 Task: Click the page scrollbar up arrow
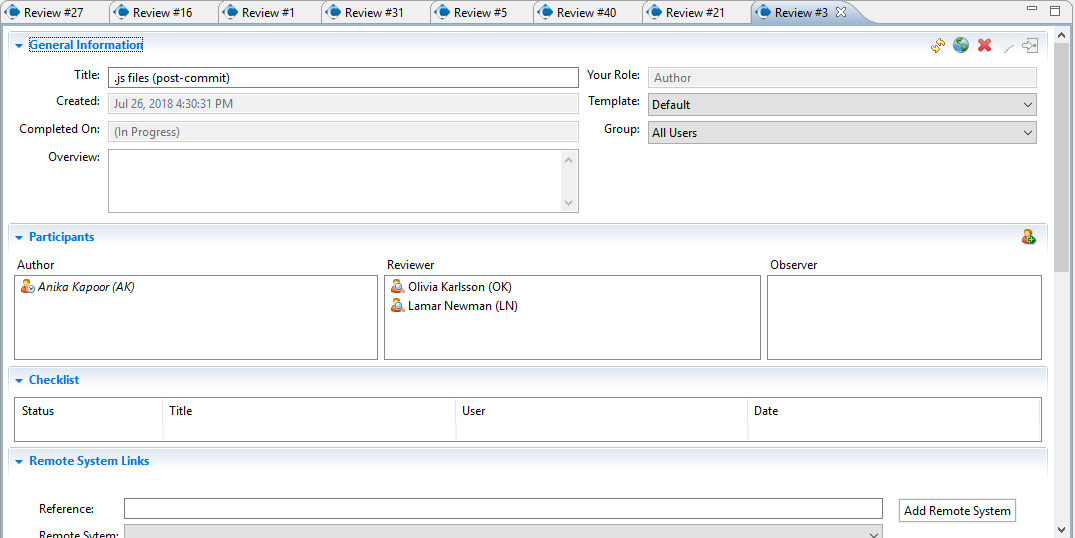tap(1061, 36)
